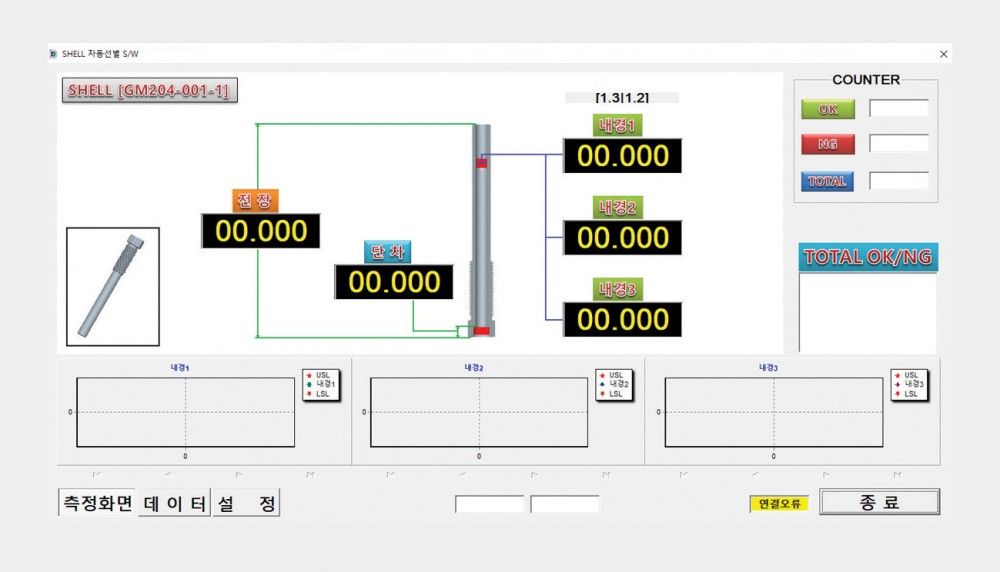
Task: Select the 측정화면 tab
Action: [98, 503]
